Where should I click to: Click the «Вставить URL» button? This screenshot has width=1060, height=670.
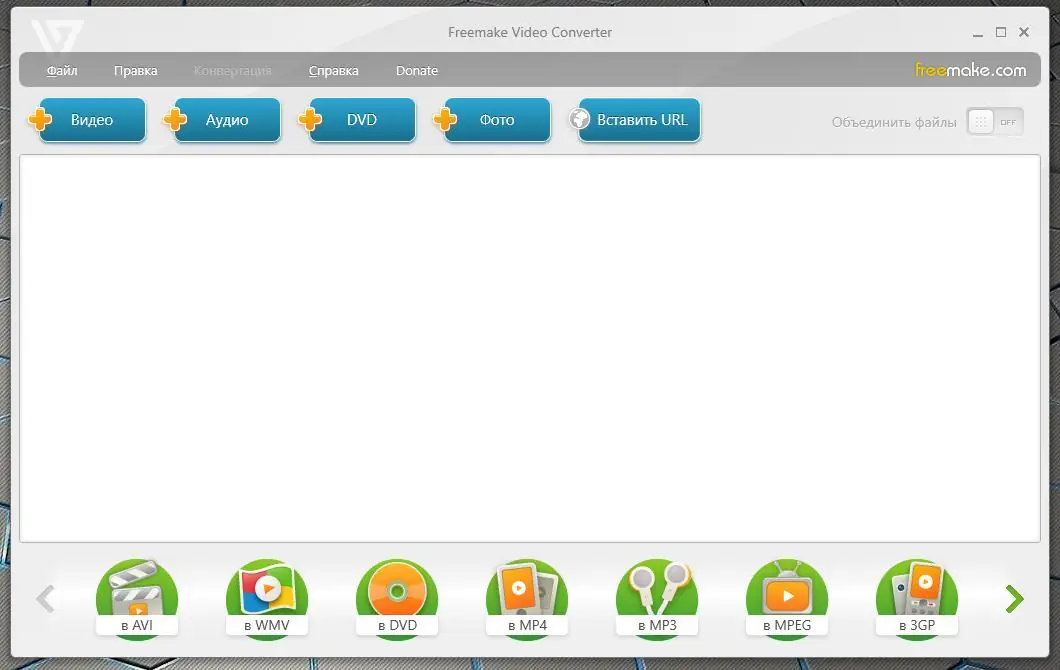tap(634, 119)
